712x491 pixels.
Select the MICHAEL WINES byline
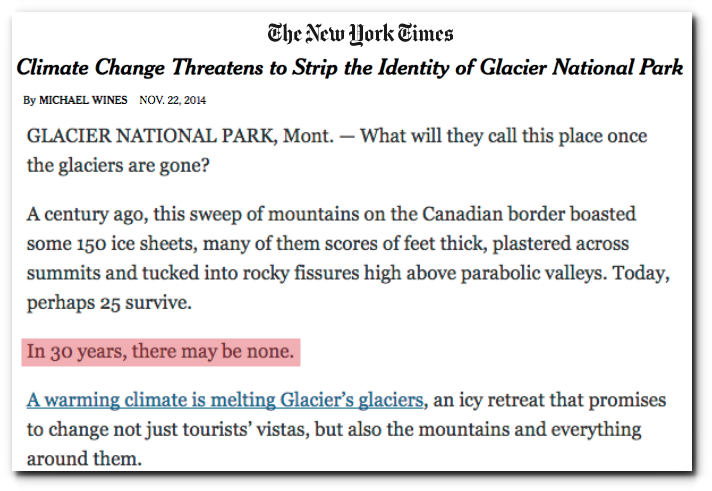83,100
